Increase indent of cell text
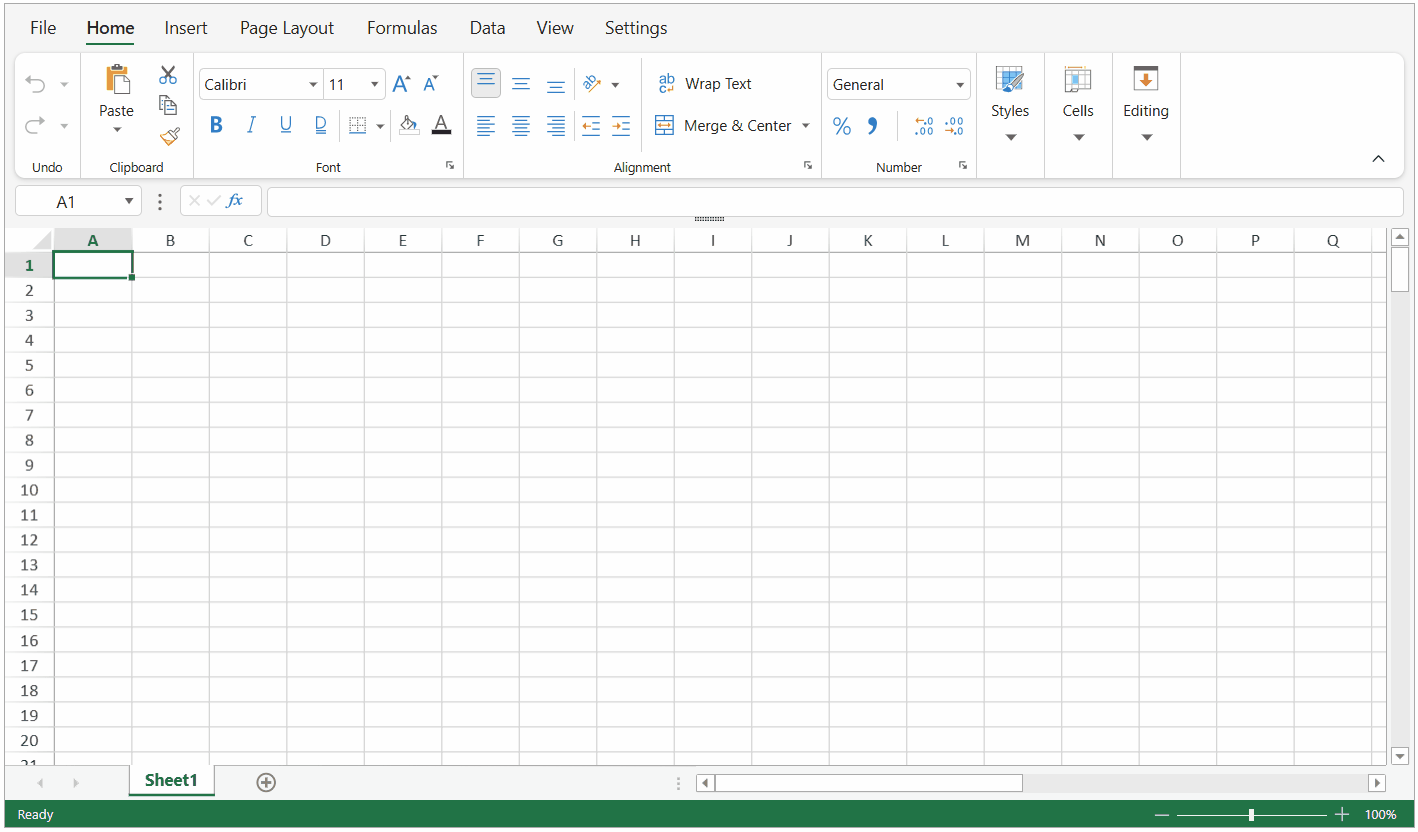 621,125
